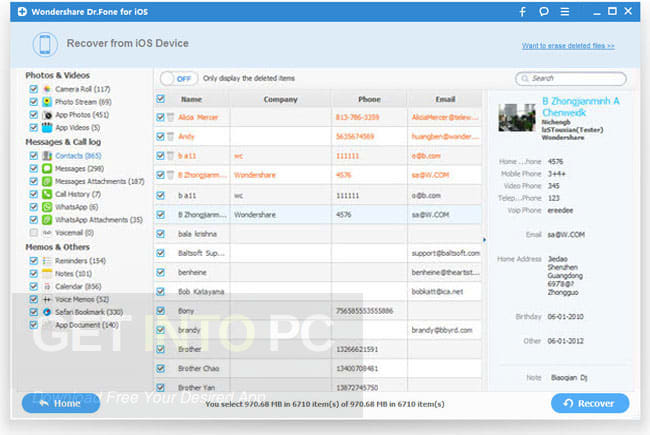Select the Messages (298) category
The height and width of the screenshot is (435, 650).
(x=79, y=168)
